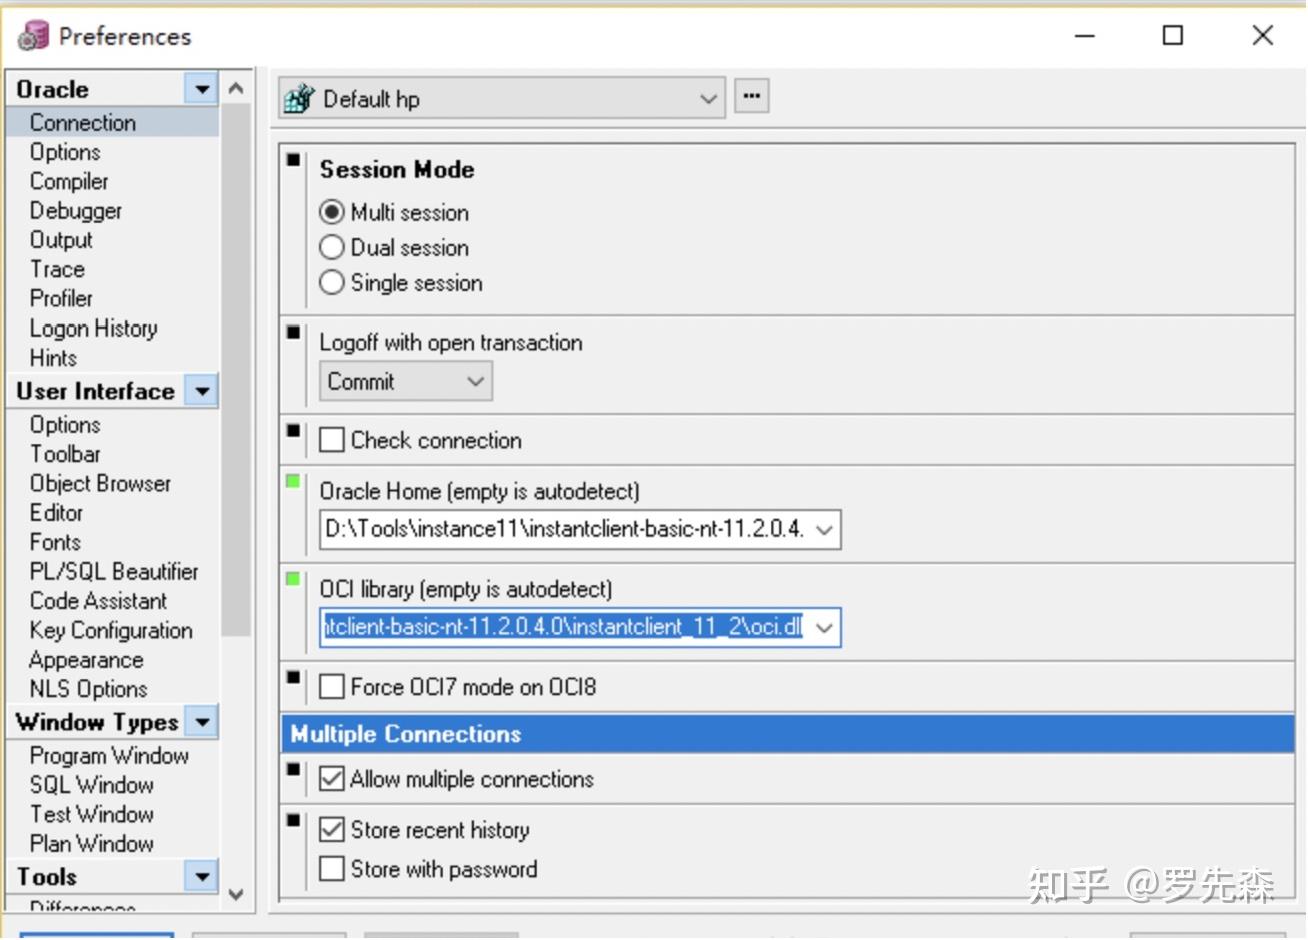The image size is (1308, 940).
Task: Open the OCI library path dropdown arrow
Action: coord(824,628)
